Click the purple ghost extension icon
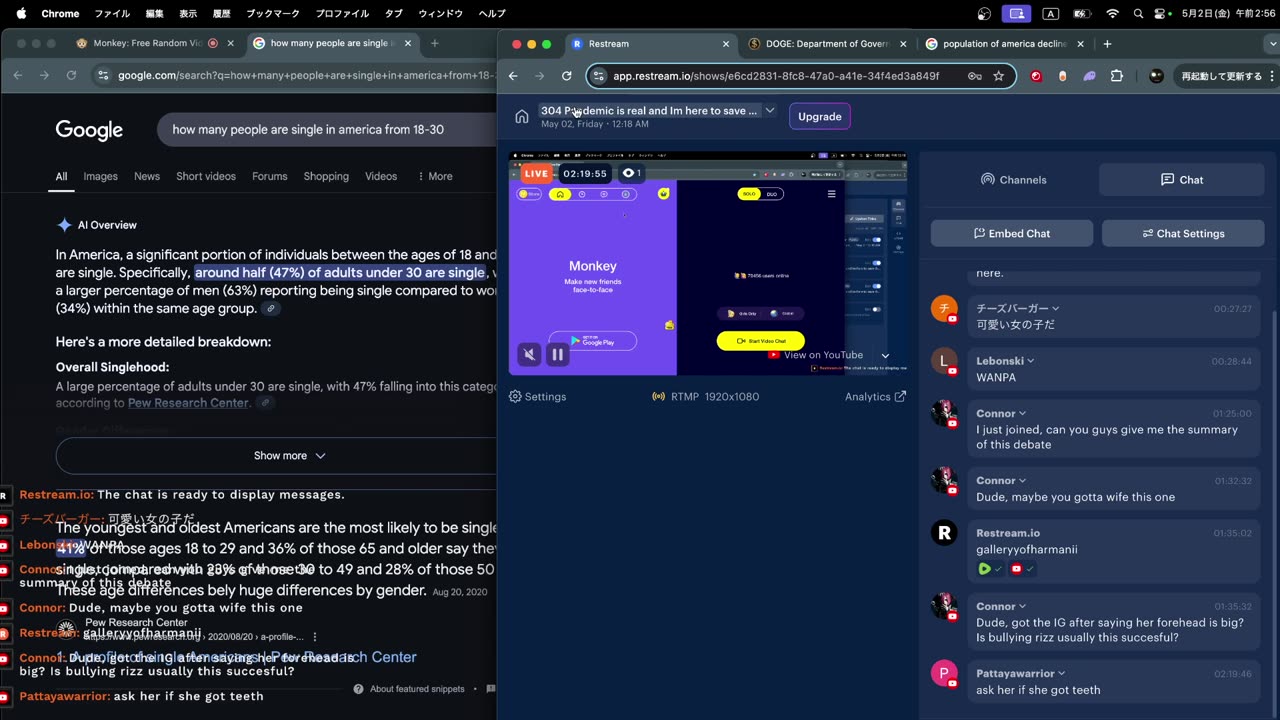Image resolution: width=1280 pixels, height=720 pixels. click(1090, 76)
